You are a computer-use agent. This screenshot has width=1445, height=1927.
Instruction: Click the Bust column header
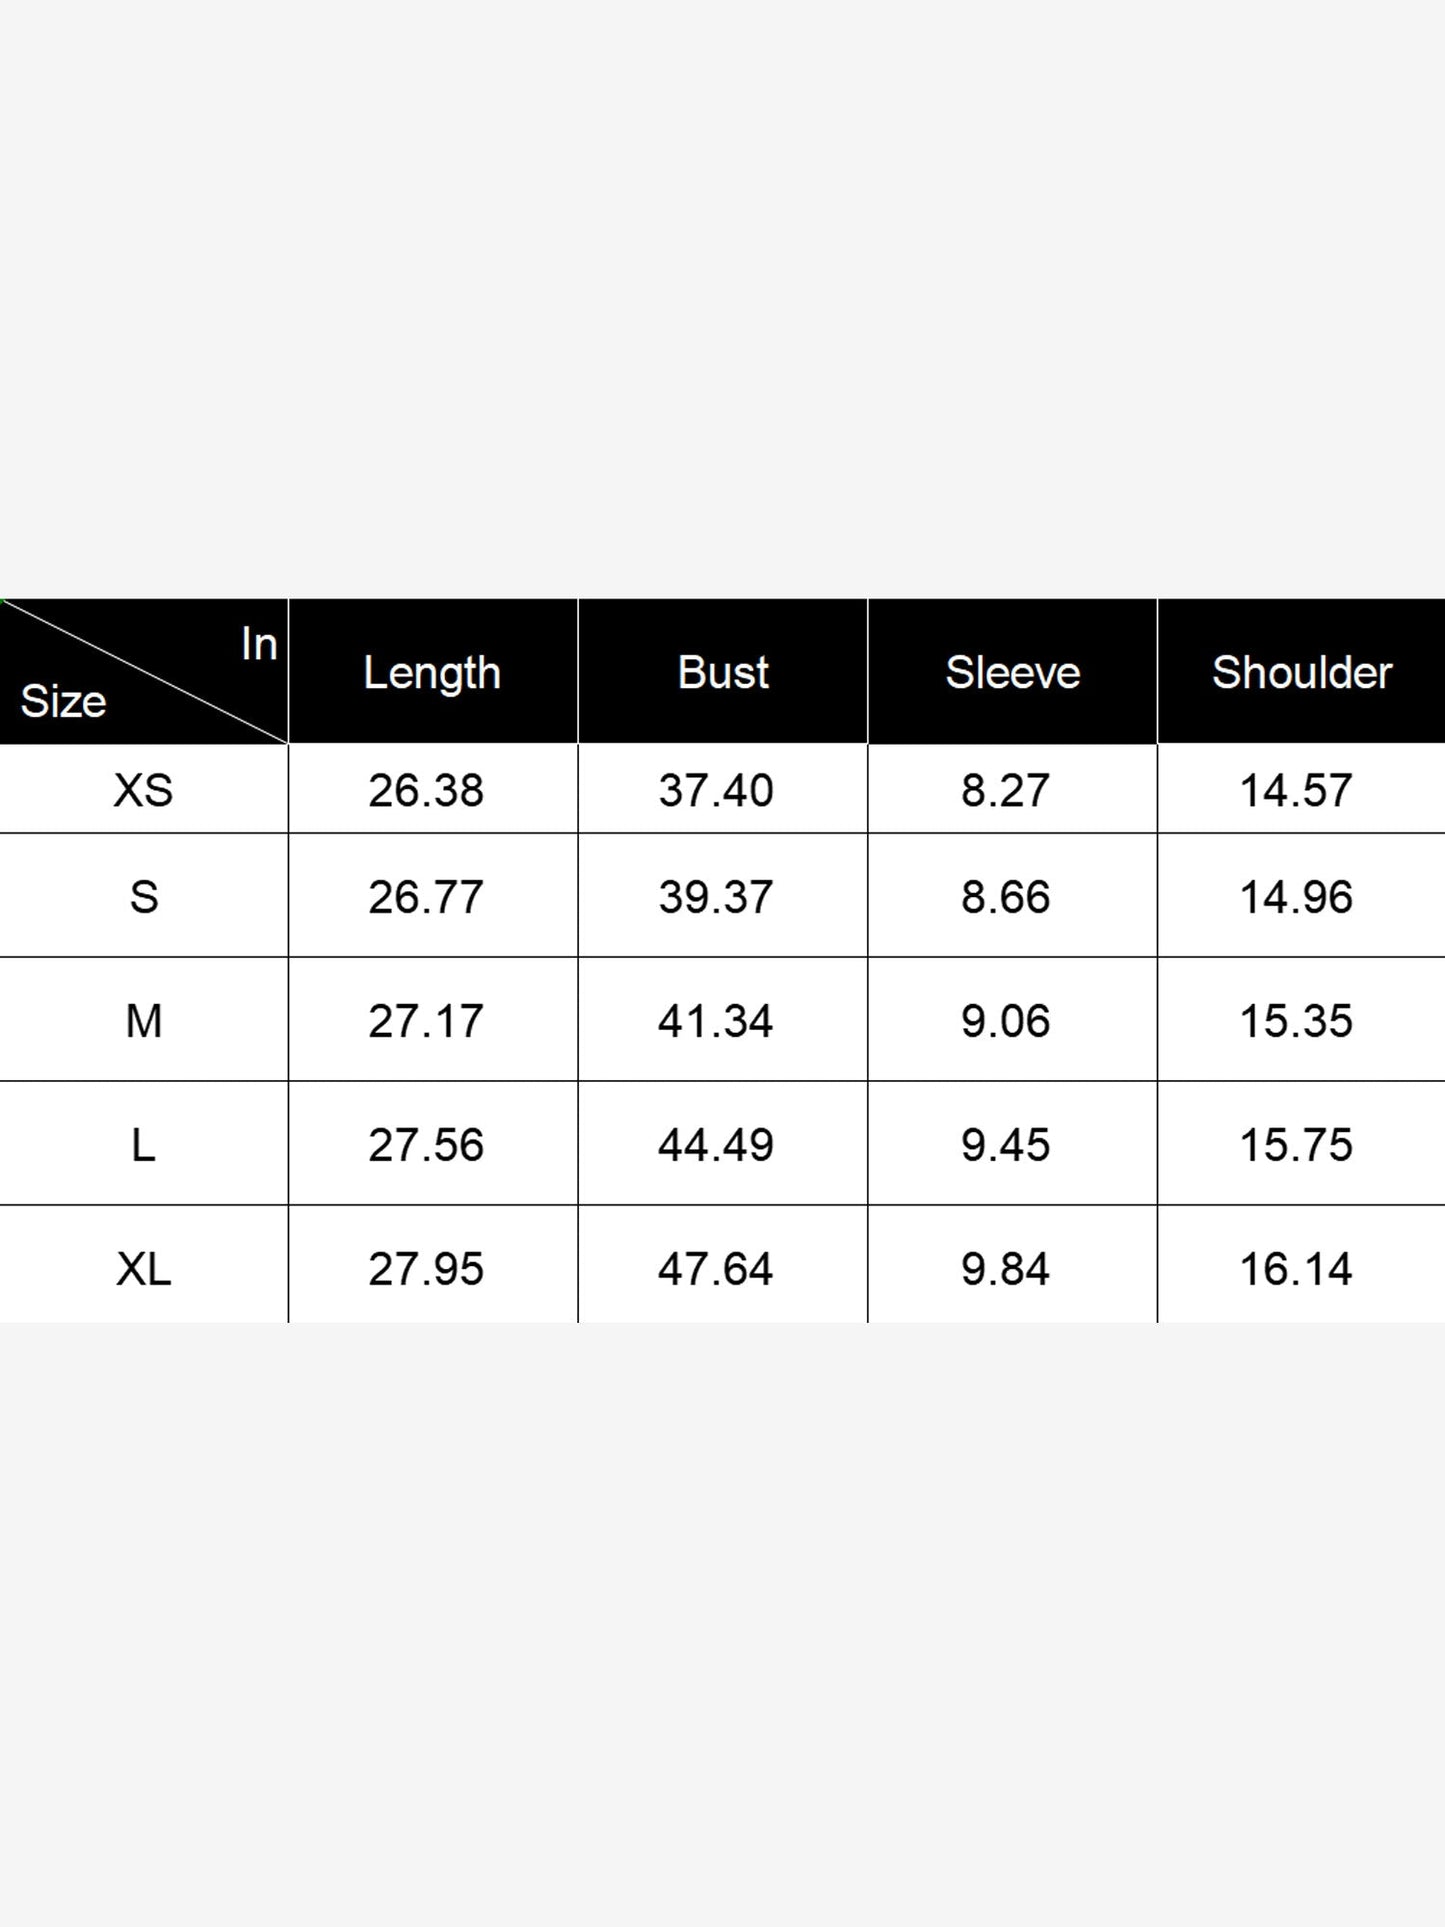(723, 672)
